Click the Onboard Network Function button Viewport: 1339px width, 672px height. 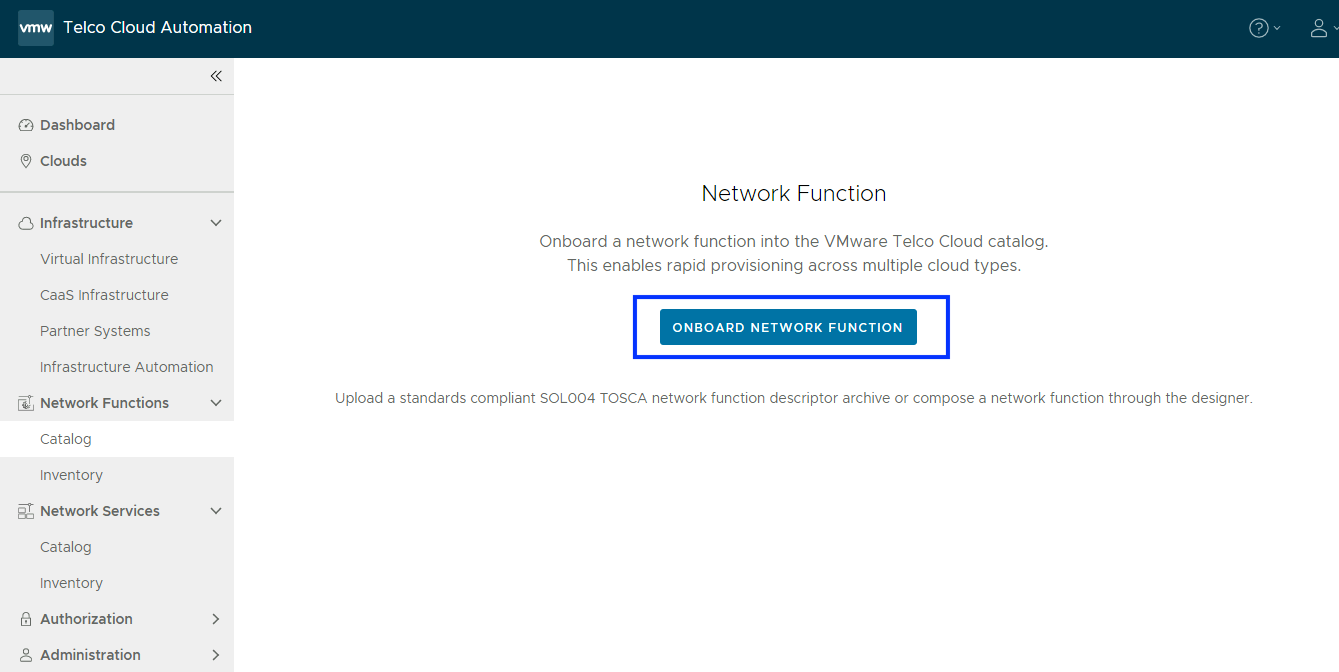788,327
